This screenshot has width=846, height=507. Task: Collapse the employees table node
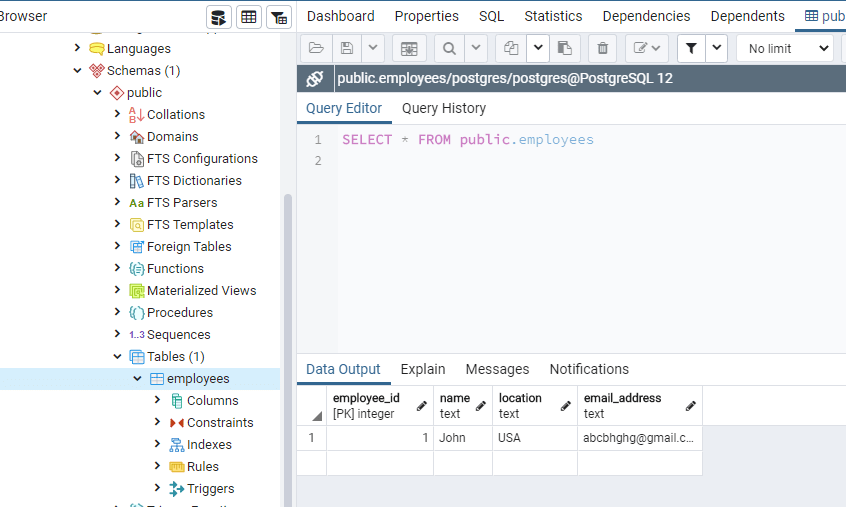(137, 378)
